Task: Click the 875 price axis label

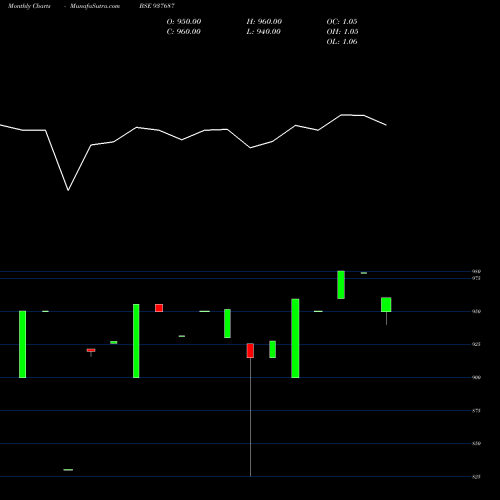Action: (476, 411)
